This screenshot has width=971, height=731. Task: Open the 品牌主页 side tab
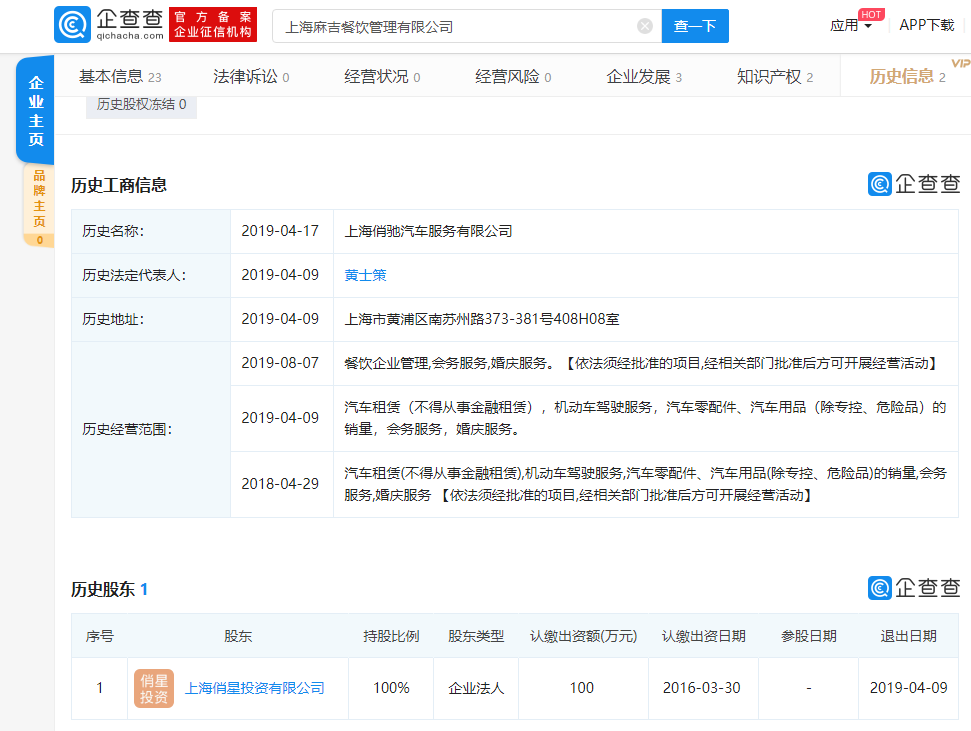click(39, 205)
